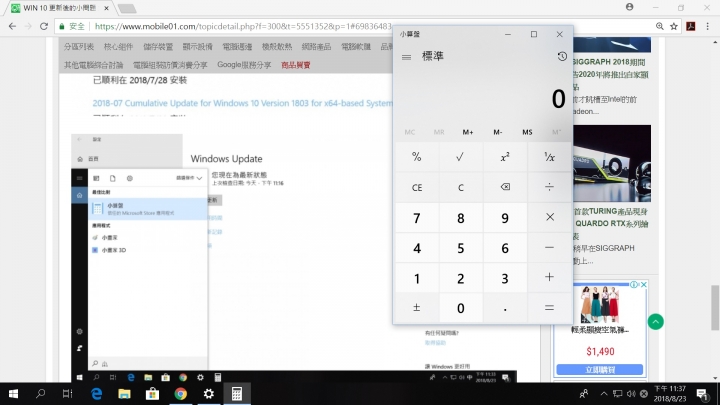The height and width of the screenshot is (405, 720).
Task: Open File Explorer from taskbar
Action: point(124,394)
